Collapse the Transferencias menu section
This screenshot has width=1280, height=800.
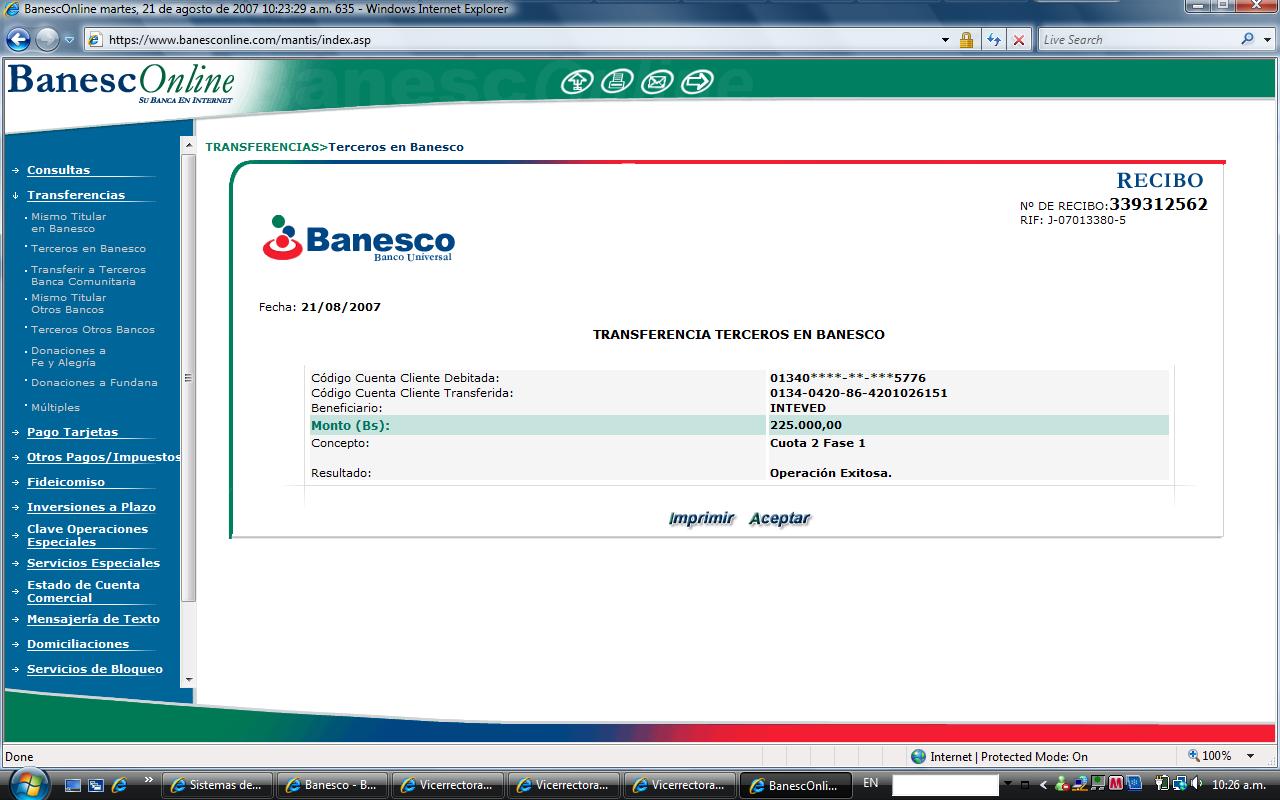click(76, 195)
